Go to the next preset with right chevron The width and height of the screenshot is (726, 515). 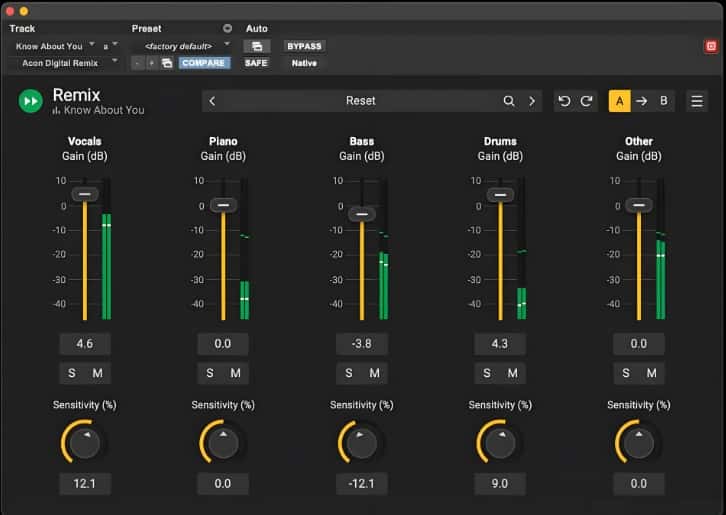pos(532,101)
